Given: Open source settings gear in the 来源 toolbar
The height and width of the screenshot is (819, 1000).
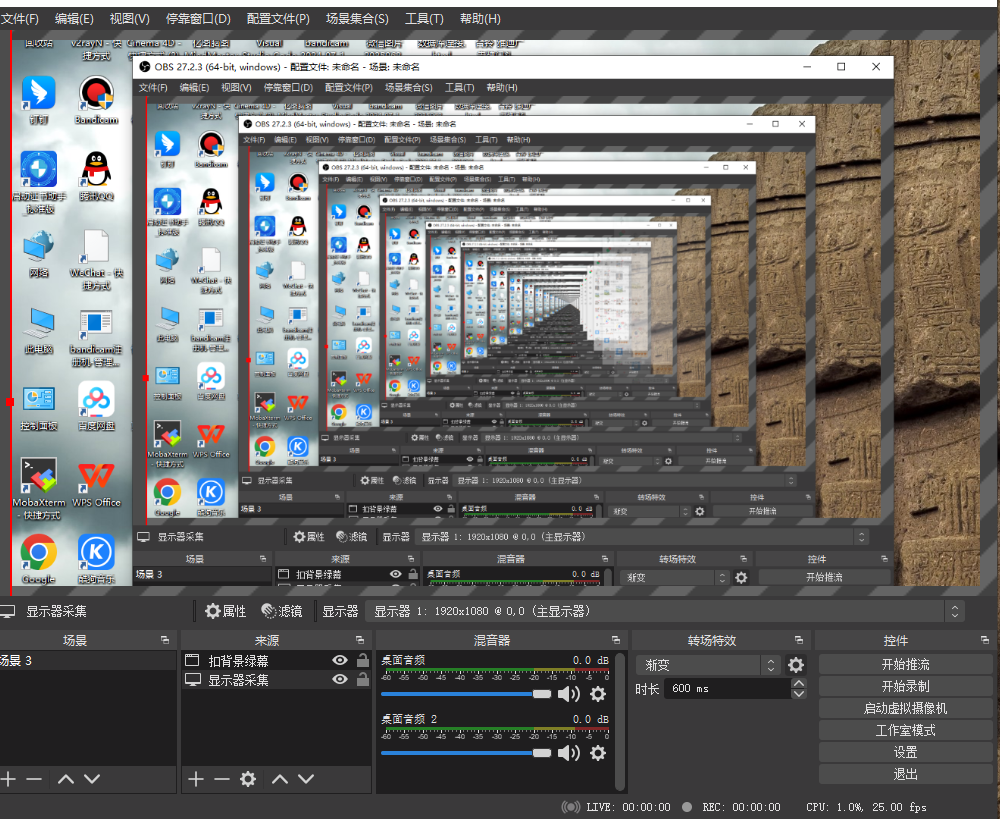Looking at the screenshot, I should [x=248, y=779].
